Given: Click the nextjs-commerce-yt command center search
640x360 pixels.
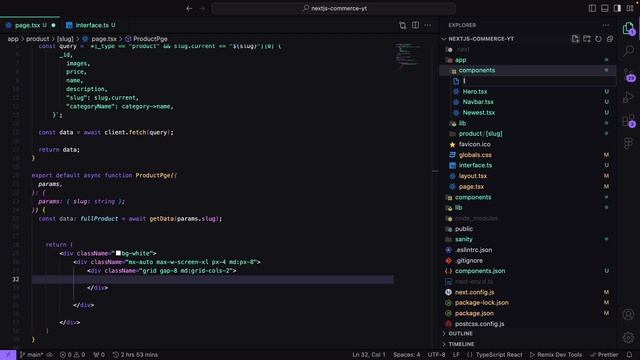Looking at the screenshot, I should coord(334,8).
